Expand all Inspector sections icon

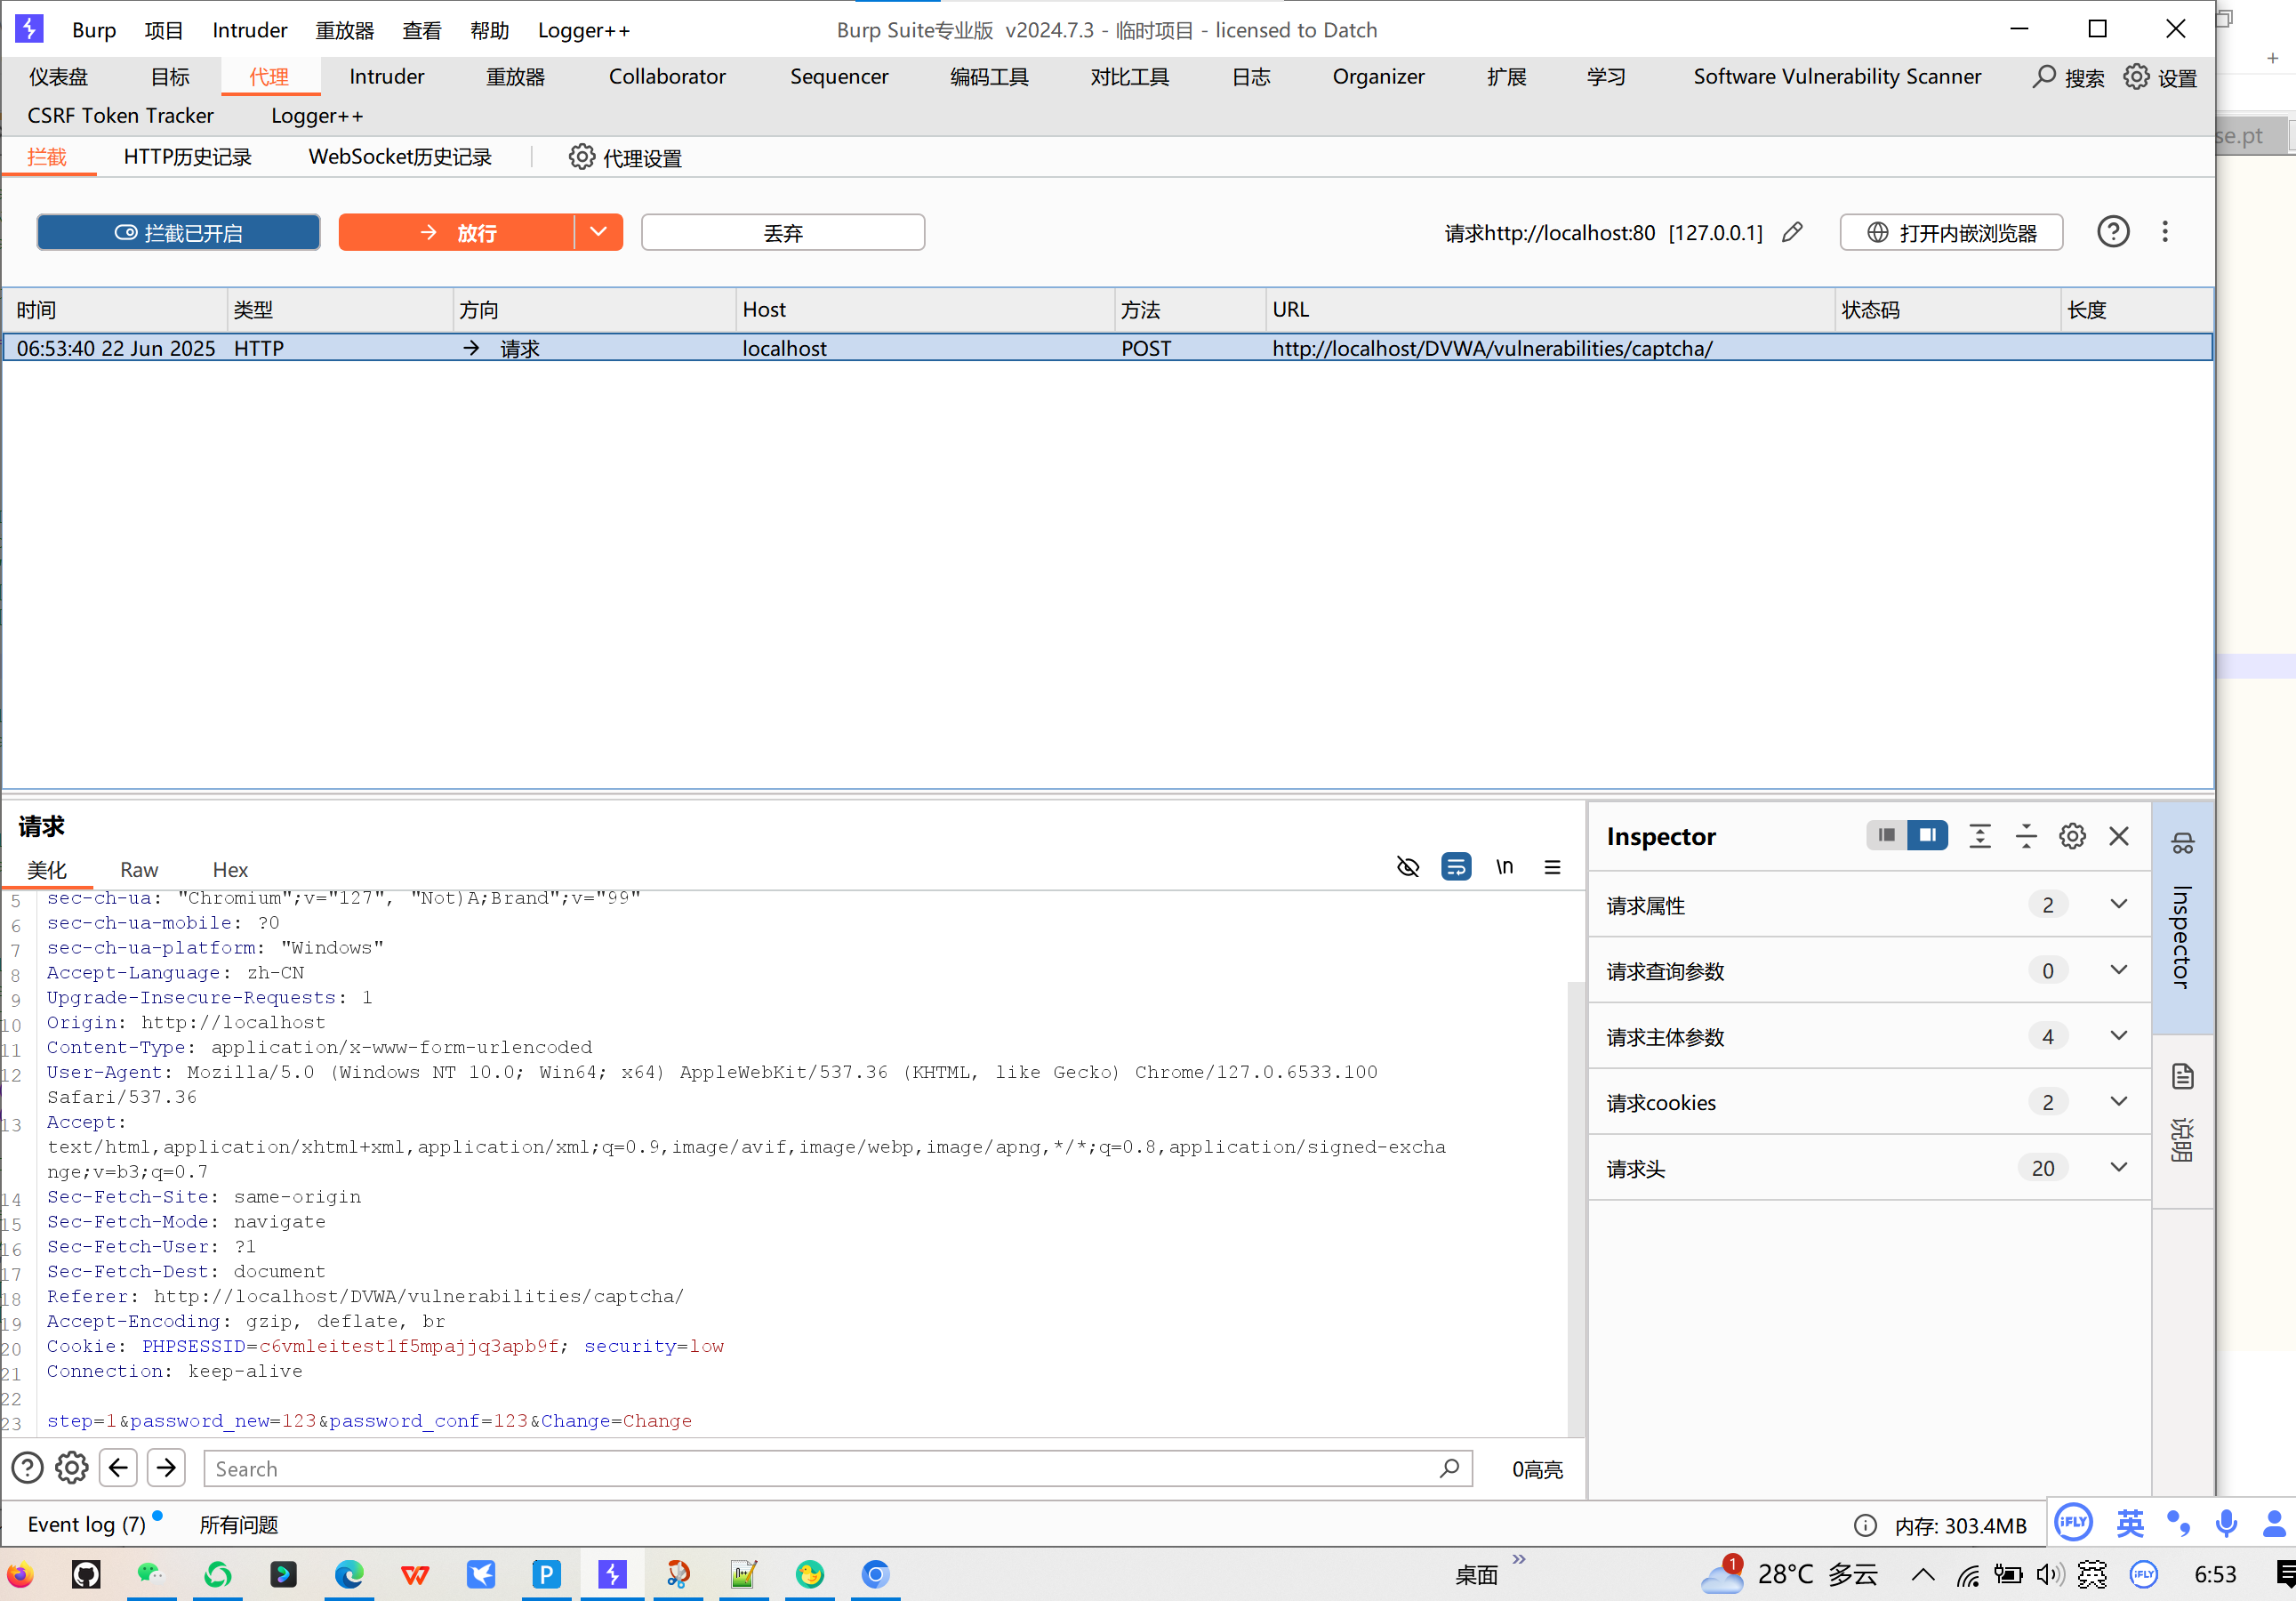(x=1979, y=836)
